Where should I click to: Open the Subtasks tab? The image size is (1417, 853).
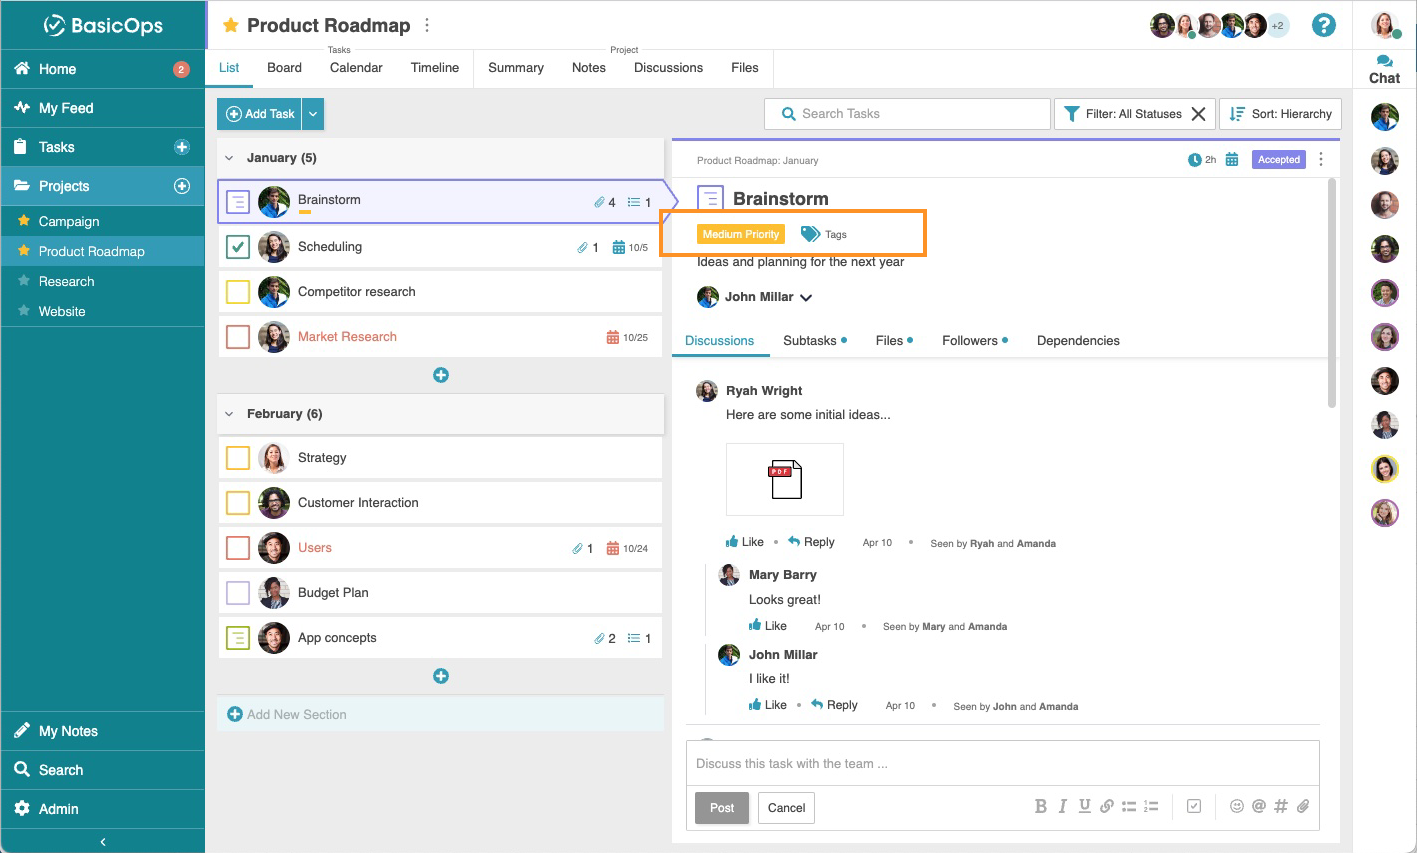point(809,341)
